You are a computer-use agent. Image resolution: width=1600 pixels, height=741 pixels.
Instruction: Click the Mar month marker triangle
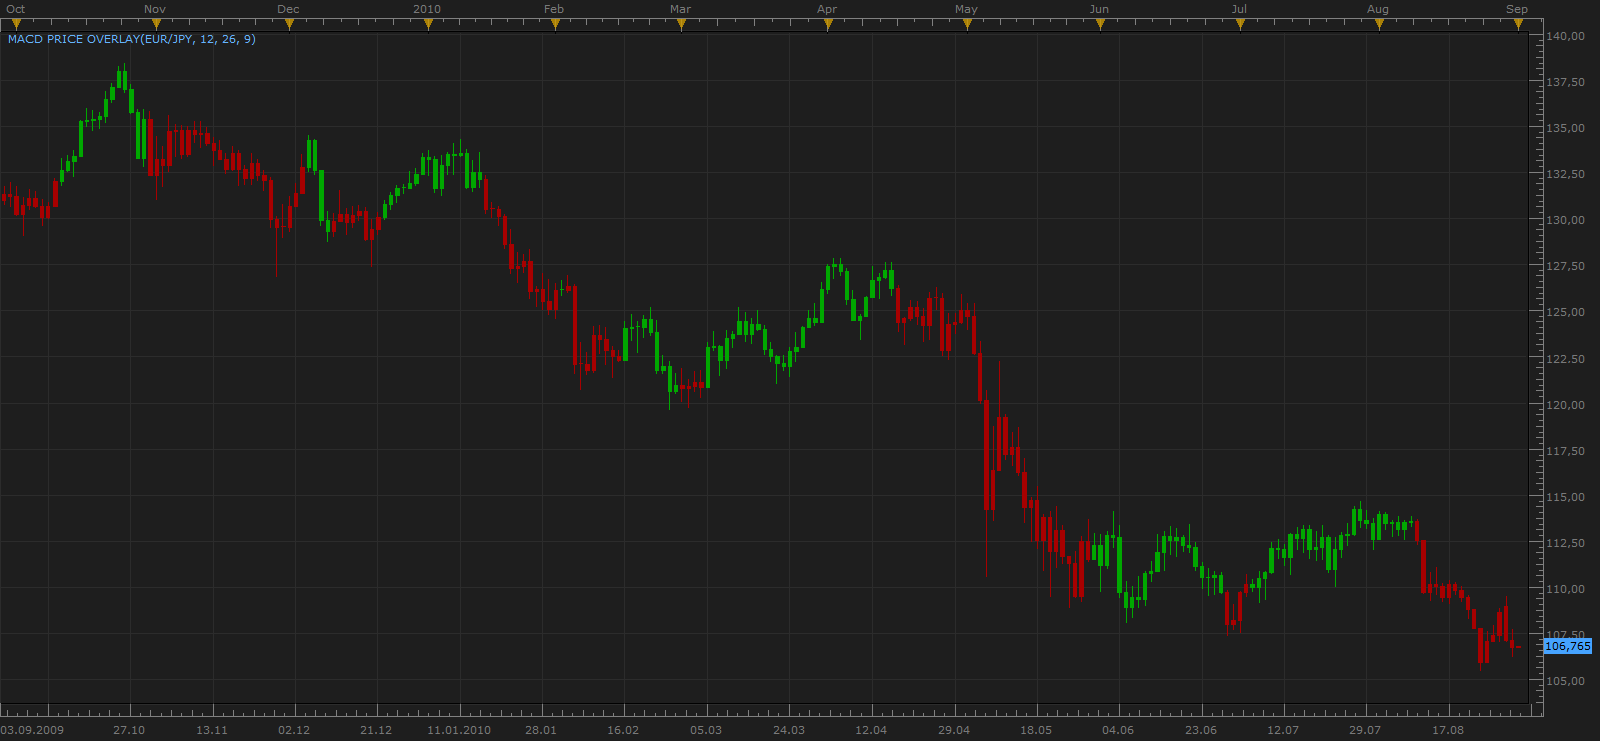click(x=681, y=25)
